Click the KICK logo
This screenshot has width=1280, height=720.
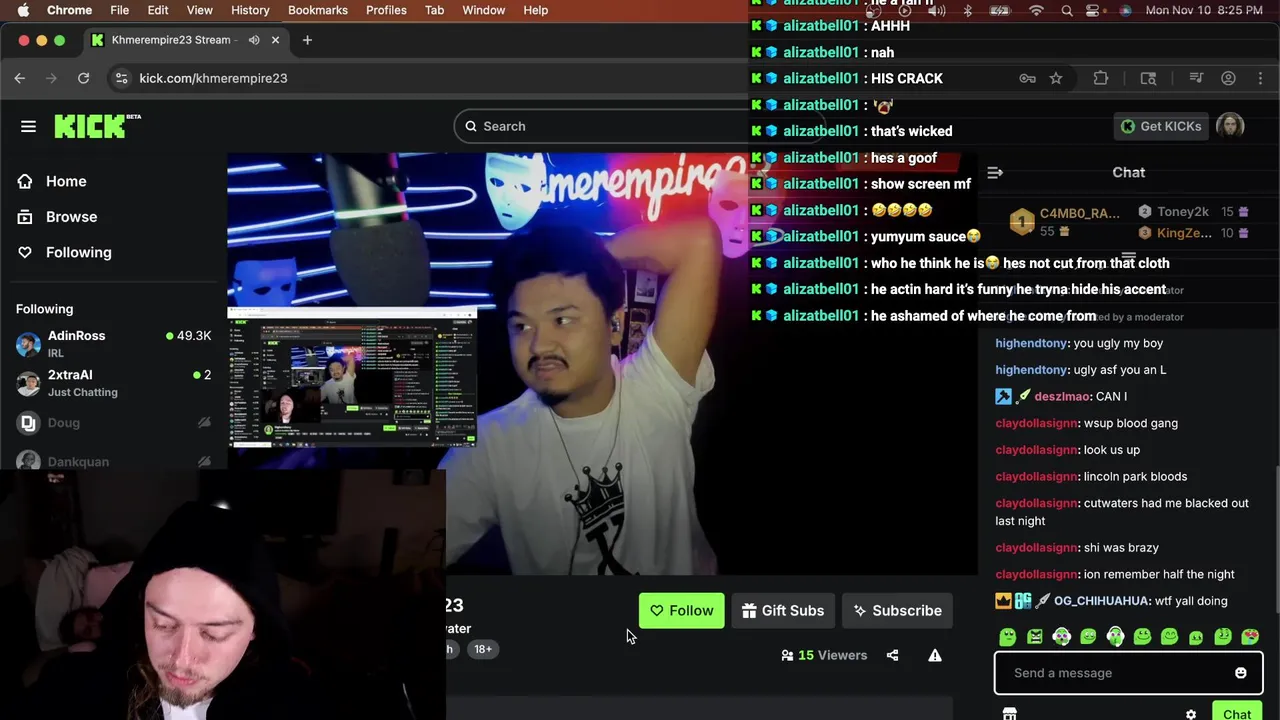pos(97,125)
